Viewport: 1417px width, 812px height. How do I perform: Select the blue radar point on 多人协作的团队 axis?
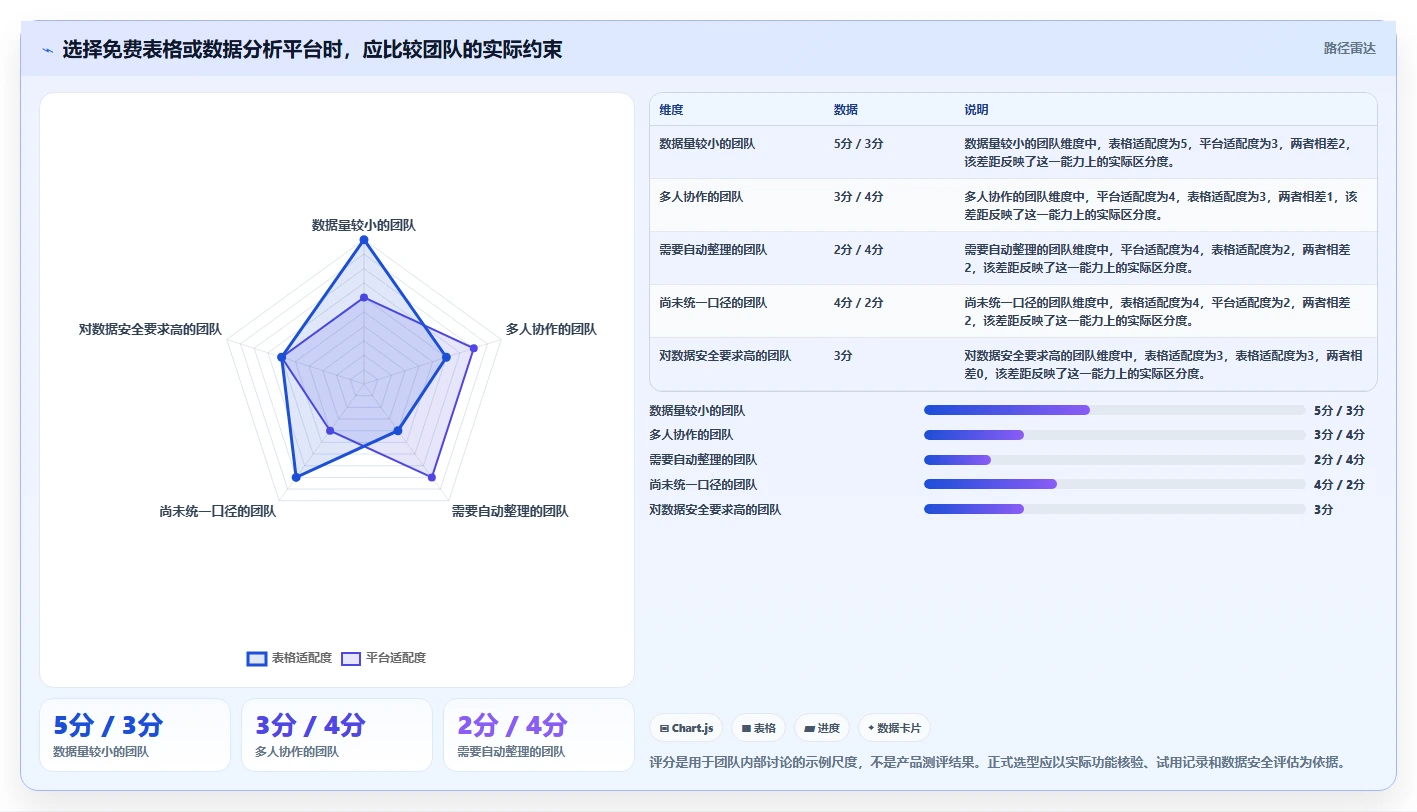pos(446,358)
